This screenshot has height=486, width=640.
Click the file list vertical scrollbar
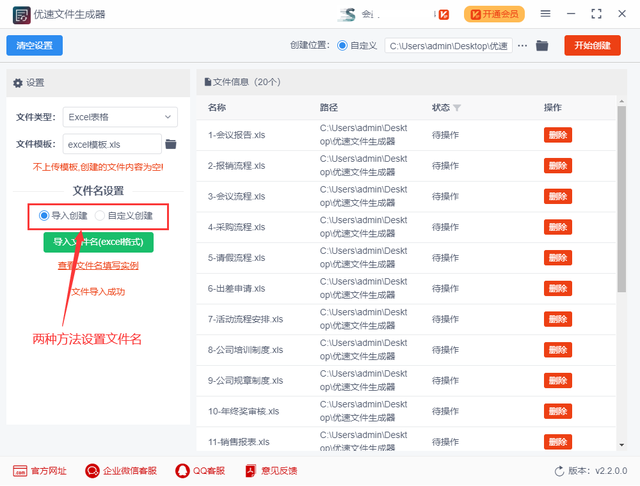[622, 200]
